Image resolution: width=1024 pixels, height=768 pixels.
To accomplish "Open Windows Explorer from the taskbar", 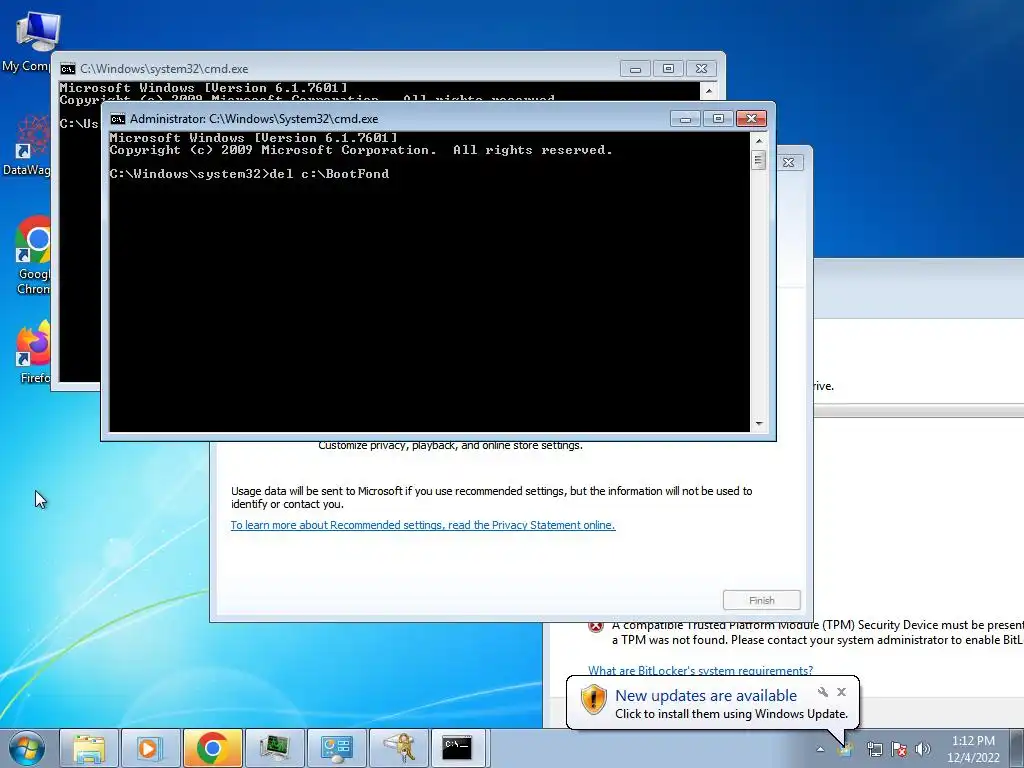I will (x=89, y=748).
